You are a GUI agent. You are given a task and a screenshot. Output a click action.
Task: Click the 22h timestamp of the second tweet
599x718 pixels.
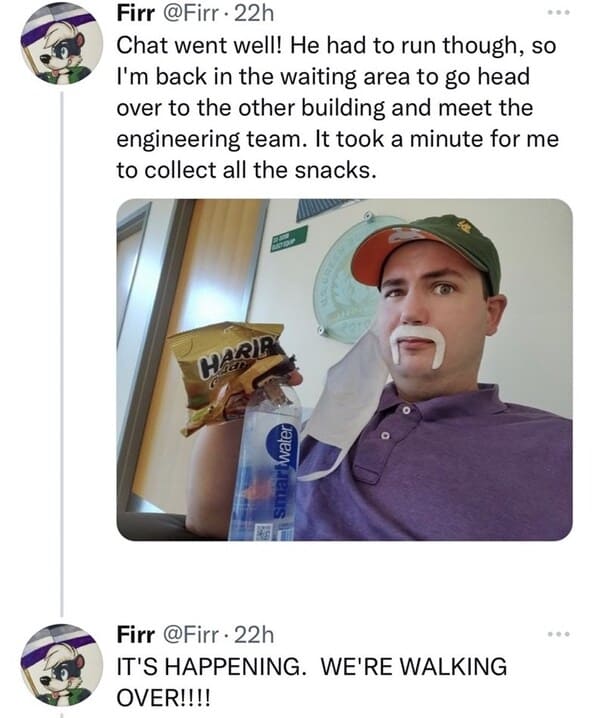pyautogui.click(x=254, y=635)
